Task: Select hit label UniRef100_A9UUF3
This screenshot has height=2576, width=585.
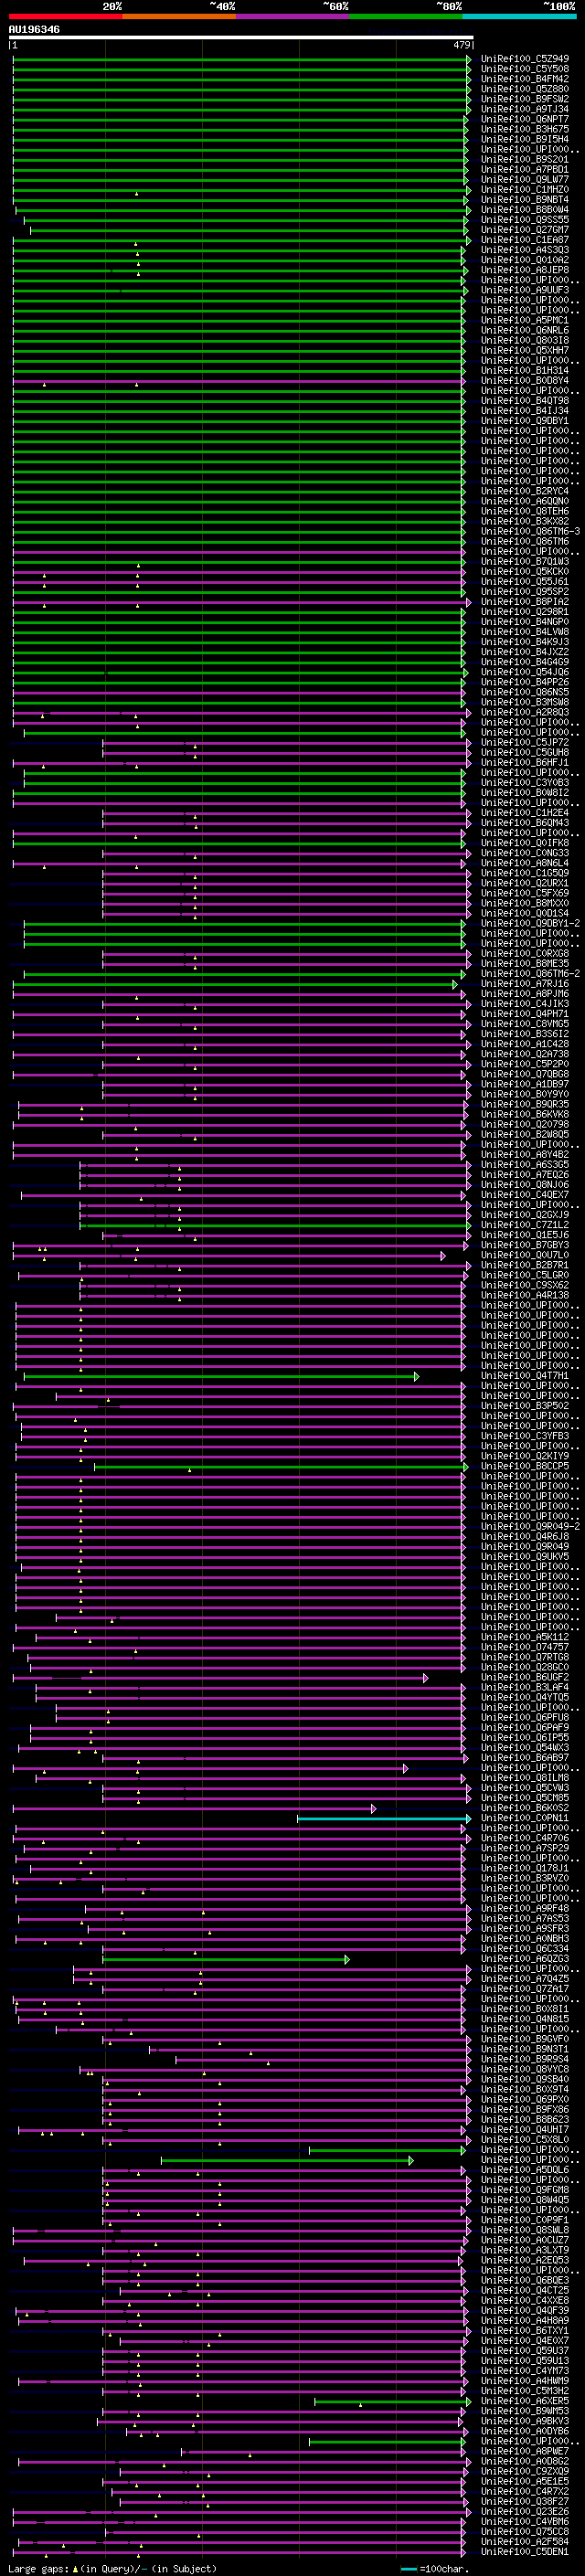Action: pos(525,290)
